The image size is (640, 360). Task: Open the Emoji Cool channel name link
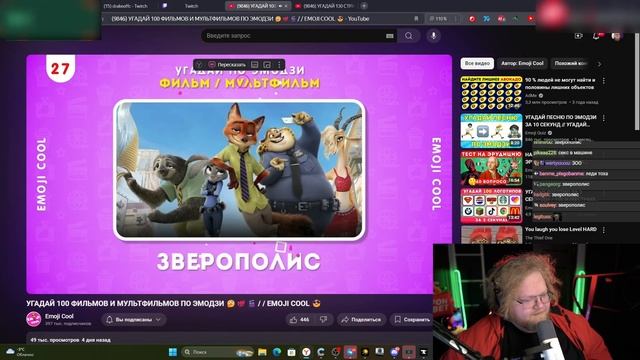[59, 316]
